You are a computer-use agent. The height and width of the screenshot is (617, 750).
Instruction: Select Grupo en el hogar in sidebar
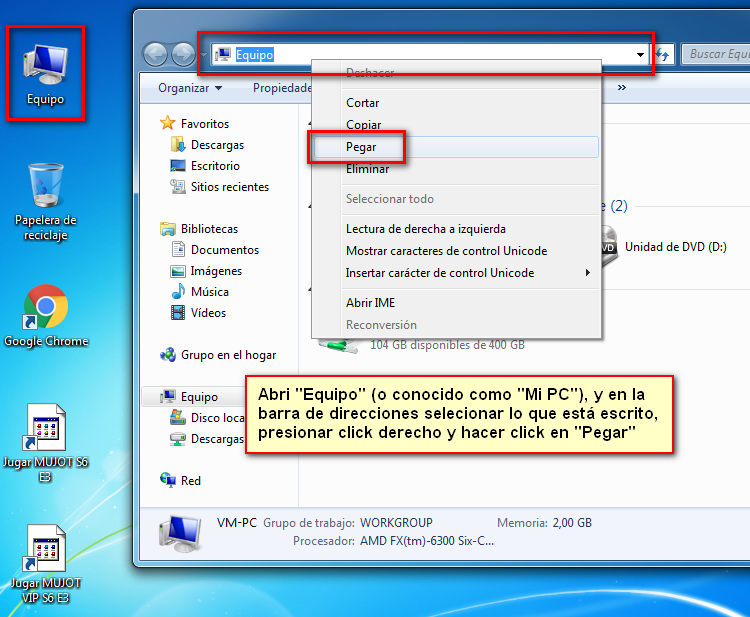[x=228, y=355]
